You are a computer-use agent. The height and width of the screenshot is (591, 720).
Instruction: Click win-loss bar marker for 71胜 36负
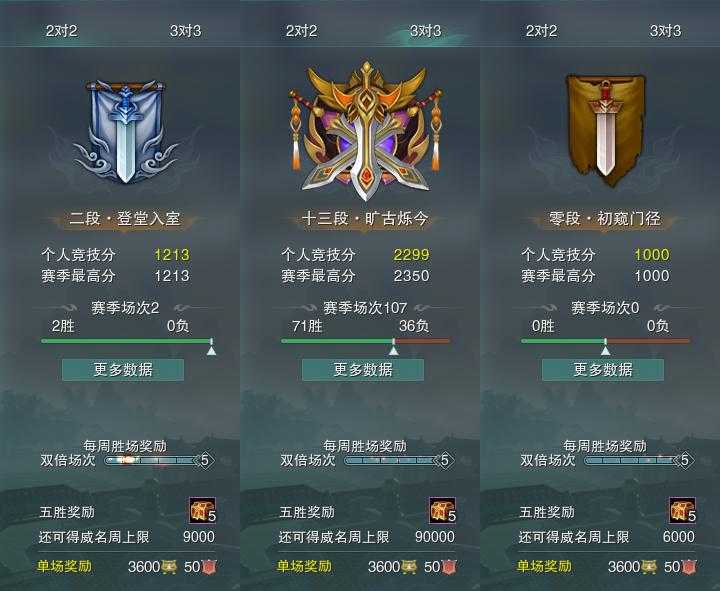pyautogui.click(x=394, y=347)
